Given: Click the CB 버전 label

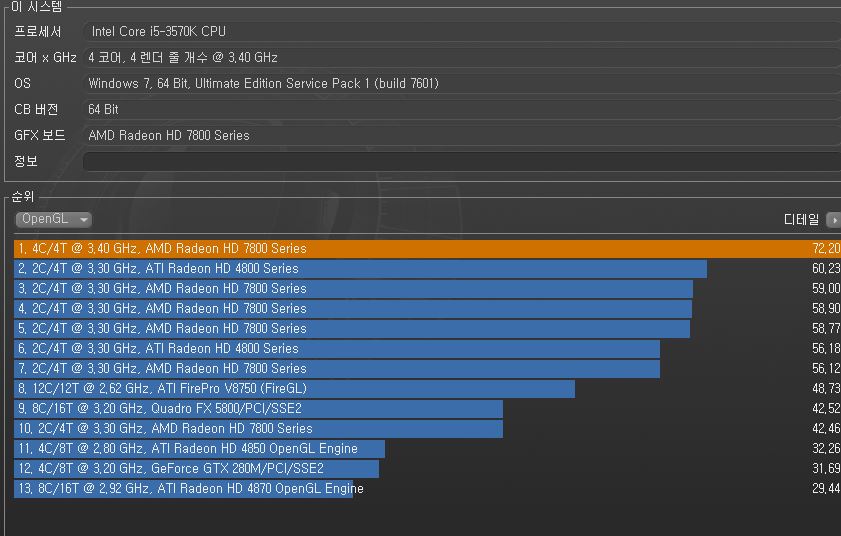Looking at the screenshot, I should pyautogui.click(x=36, y=109).
